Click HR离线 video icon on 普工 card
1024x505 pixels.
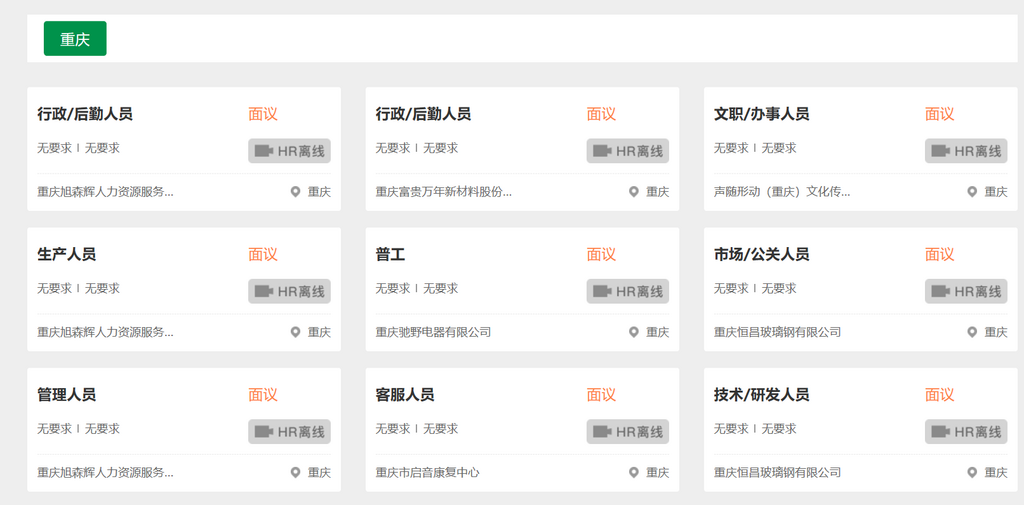[602, 291]
